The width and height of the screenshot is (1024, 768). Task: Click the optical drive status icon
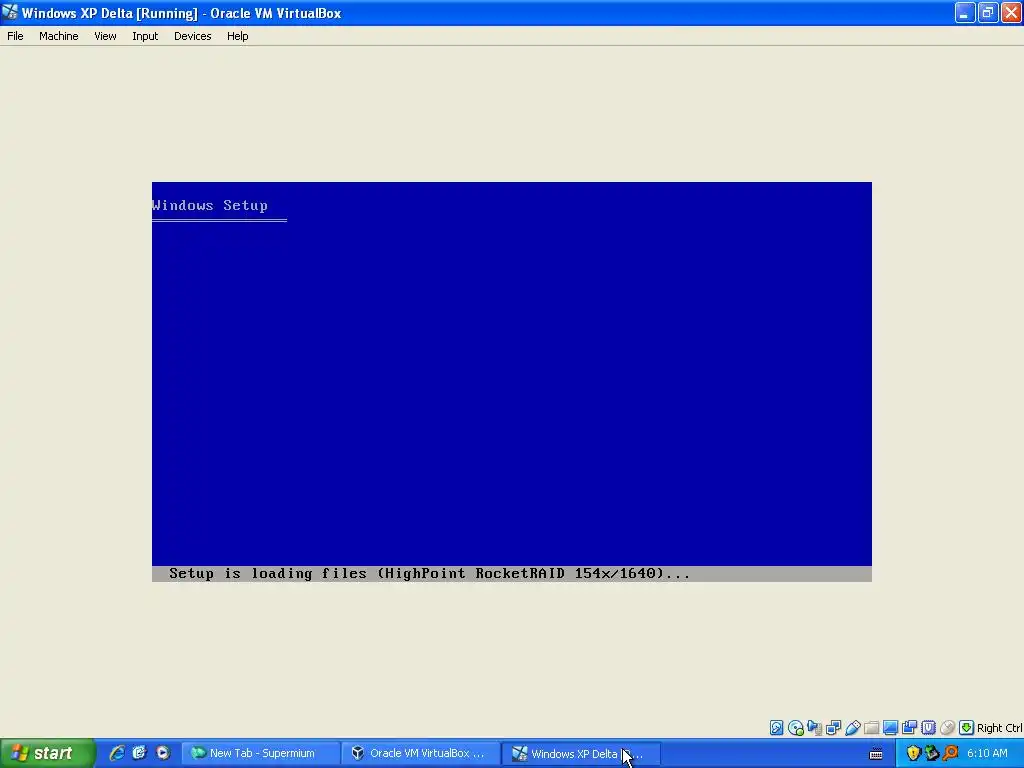795,728
